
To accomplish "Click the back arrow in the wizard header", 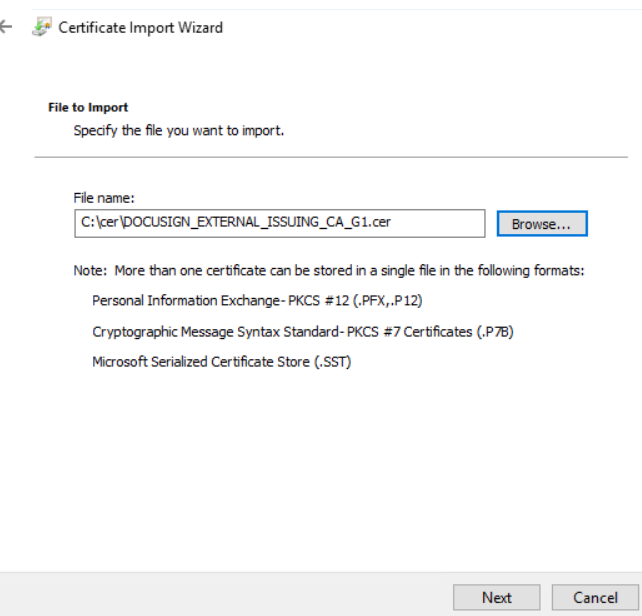I will pyautogui.click(x=10, y=28).
